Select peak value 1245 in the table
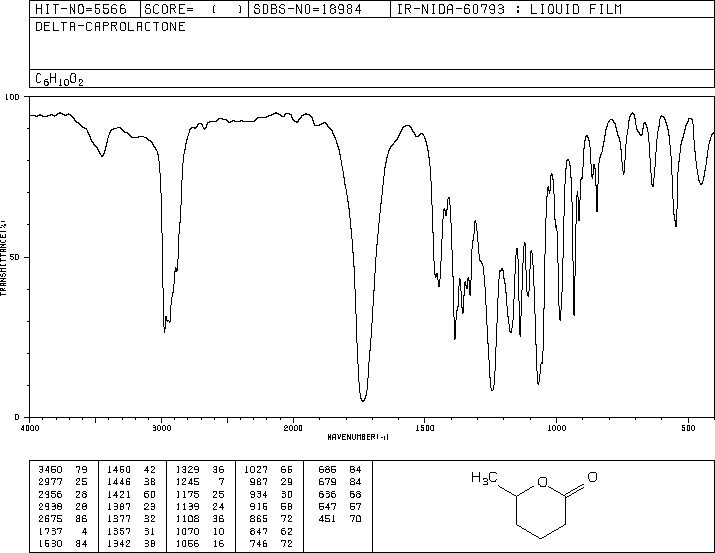This screenshot has width=715, height=553. (x=187, y=482)
